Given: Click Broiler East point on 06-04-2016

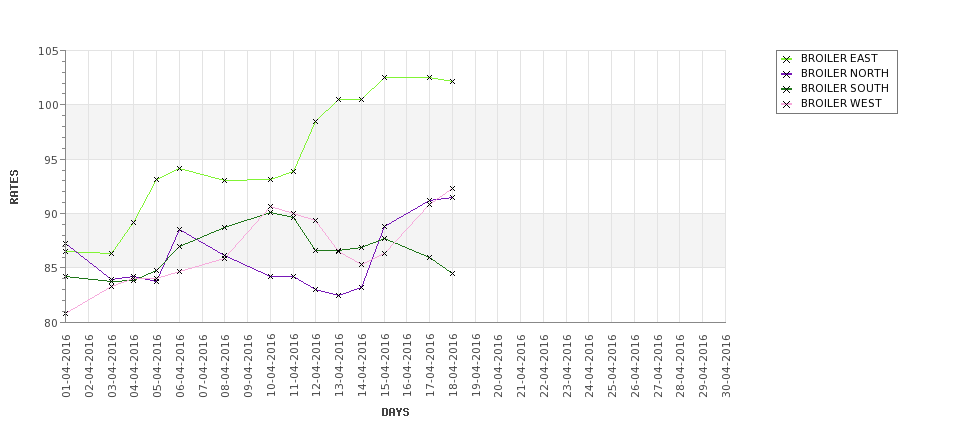Looking at the screenshot, I should [179, 168].
